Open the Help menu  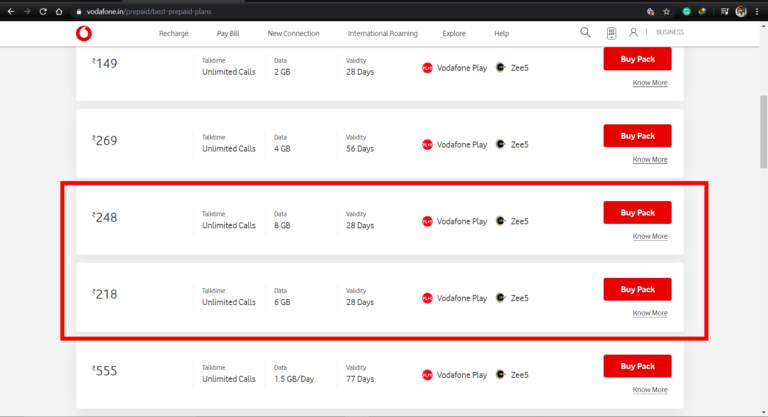(x=502, y=33)
